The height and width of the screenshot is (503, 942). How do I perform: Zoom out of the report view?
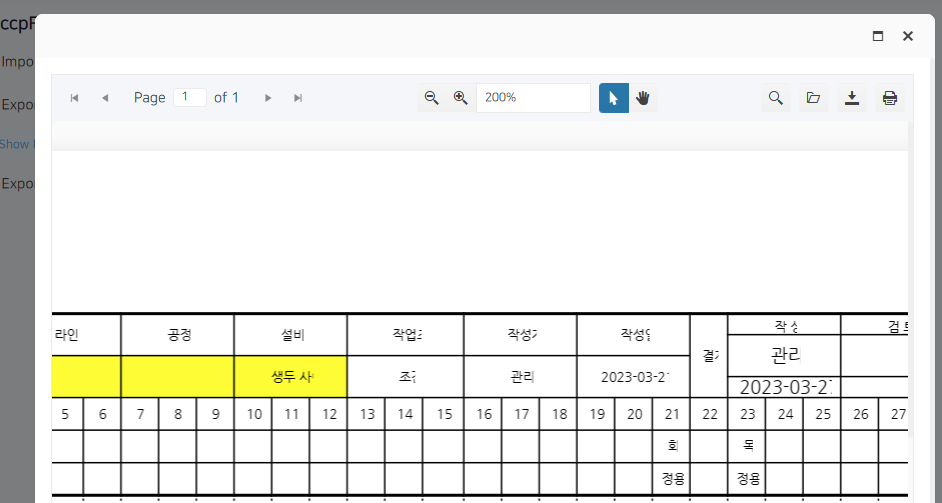point(431,98)
